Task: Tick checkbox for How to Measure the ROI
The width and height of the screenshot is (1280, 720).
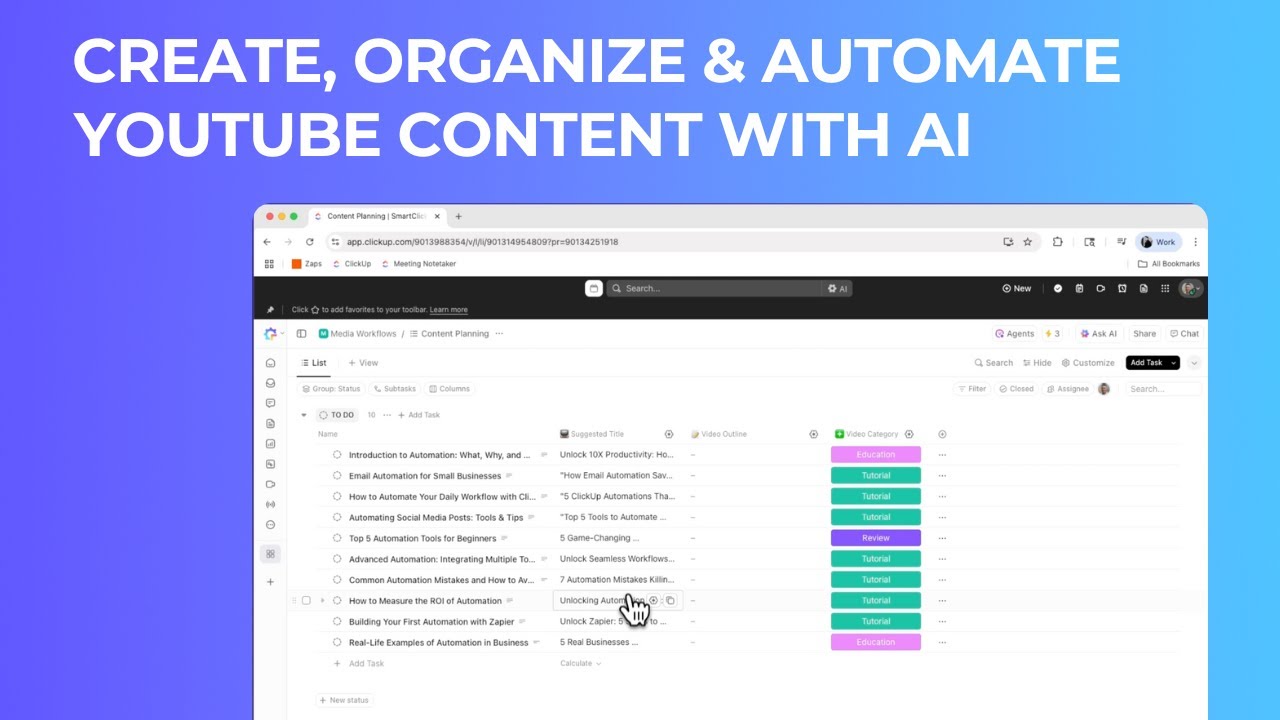Action: 306,600
